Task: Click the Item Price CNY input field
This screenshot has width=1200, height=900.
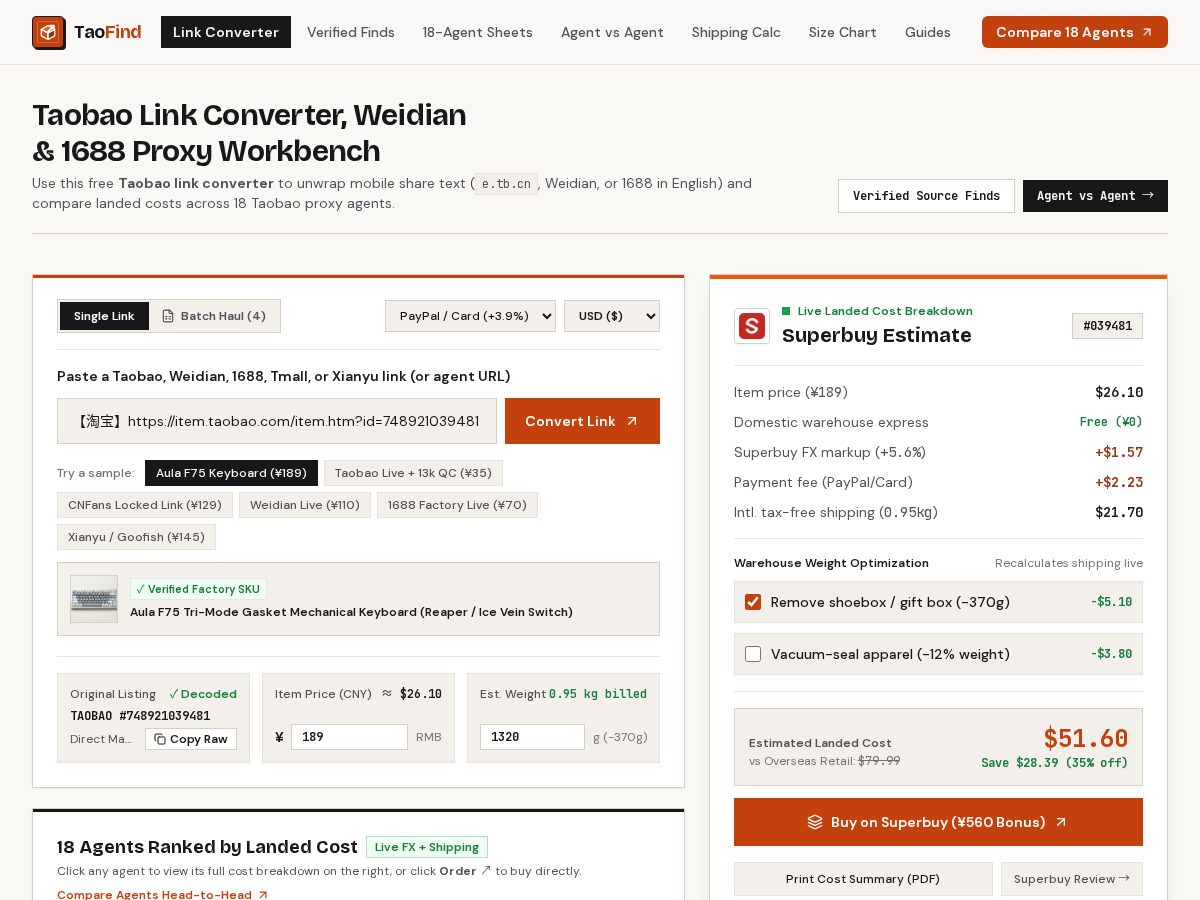Action: pos(349,737)
